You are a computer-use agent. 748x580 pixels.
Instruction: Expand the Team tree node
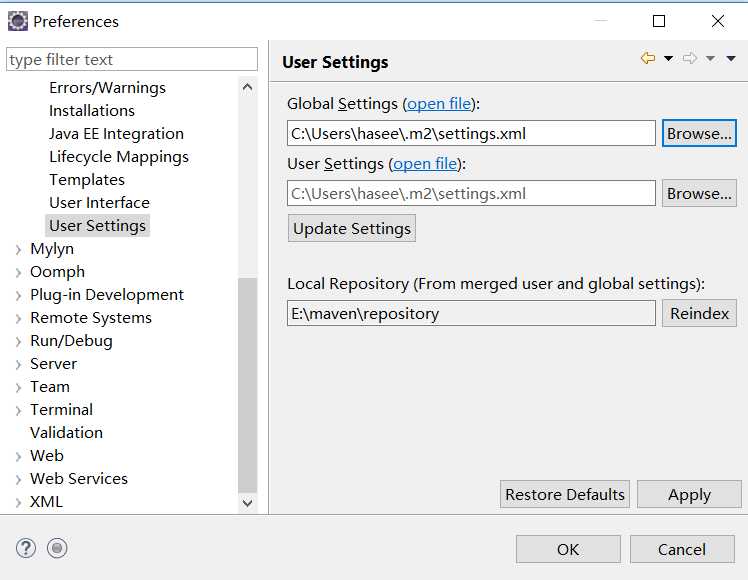point(18,387)
